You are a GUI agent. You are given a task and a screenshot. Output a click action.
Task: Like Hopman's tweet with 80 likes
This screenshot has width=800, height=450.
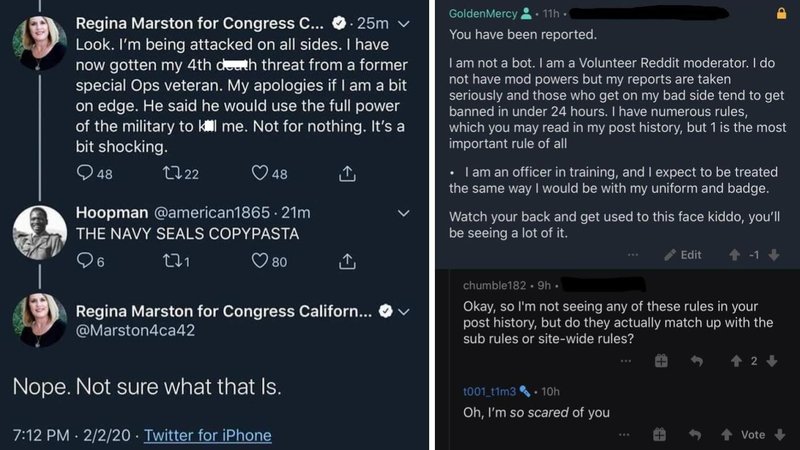(260, 262)
